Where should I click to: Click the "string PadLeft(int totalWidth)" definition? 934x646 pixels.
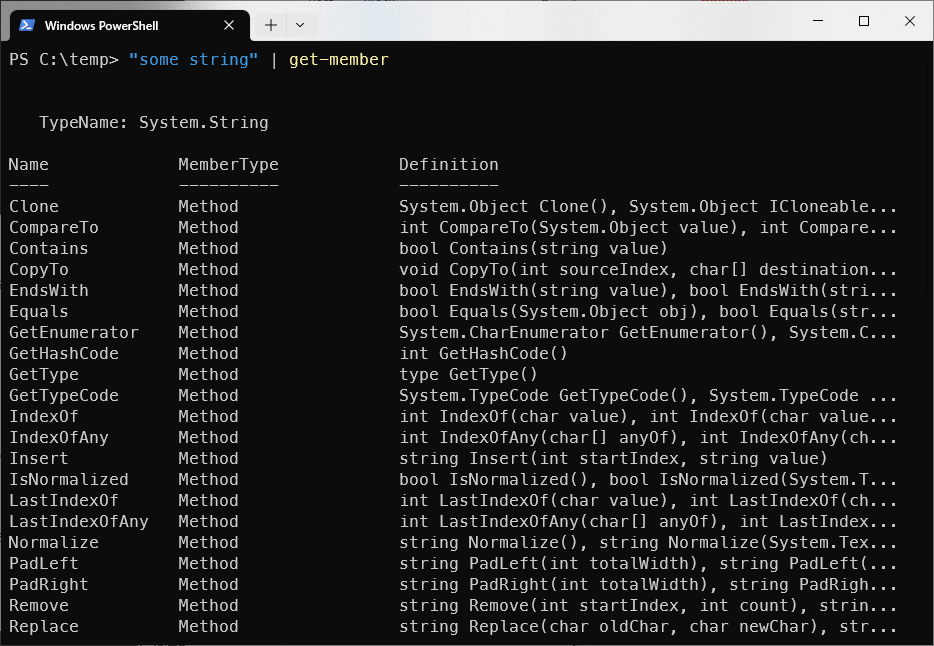click(x=554, y=563)
